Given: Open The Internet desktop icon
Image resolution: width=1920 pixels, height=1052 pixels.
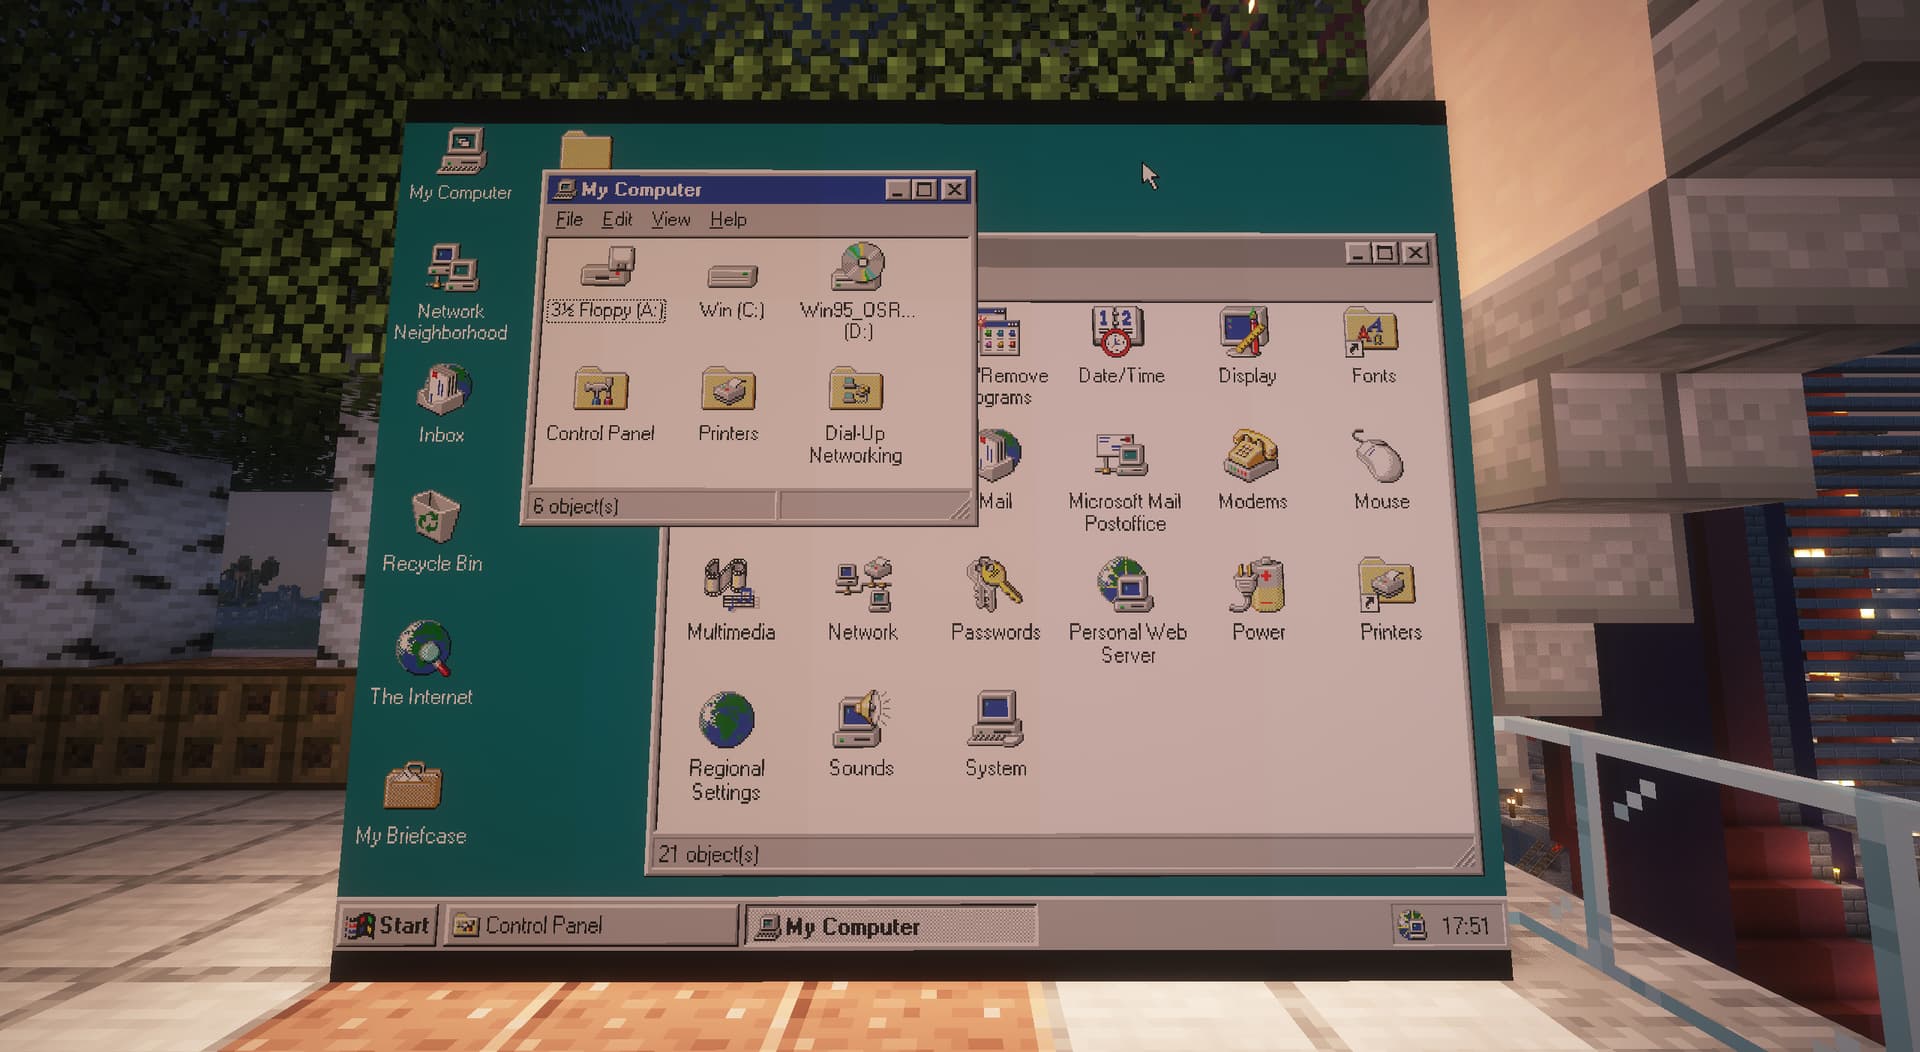Looking at the screenshot, I should tap(424, 650).
